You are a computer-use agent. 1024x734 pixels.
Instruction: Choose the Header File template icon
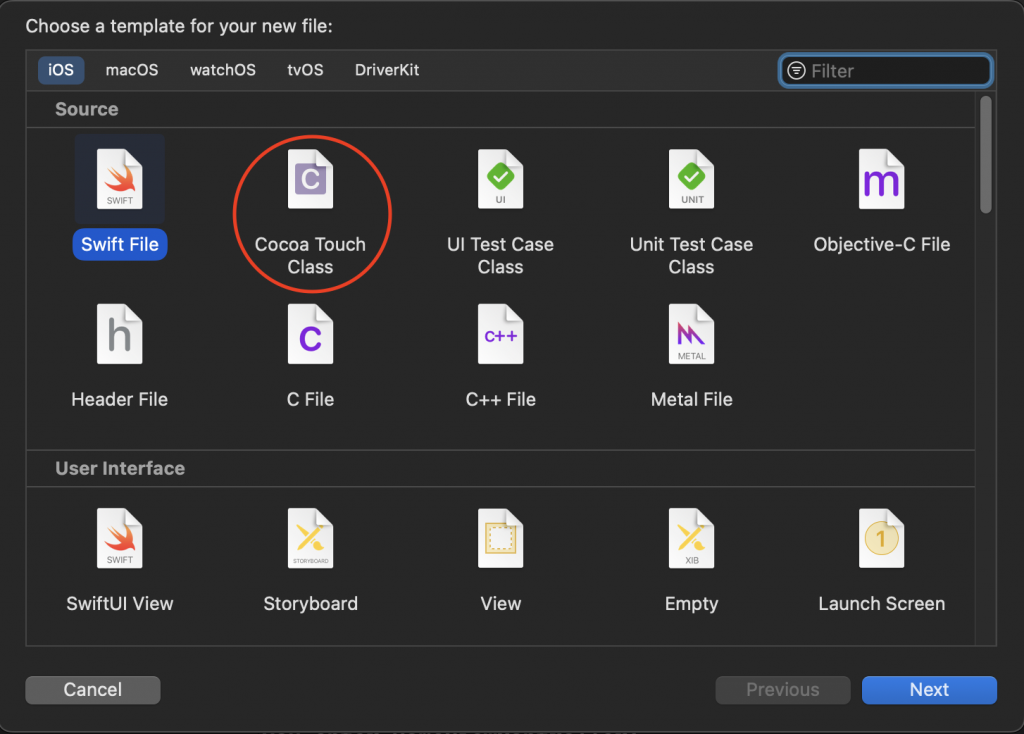[120, 334]
